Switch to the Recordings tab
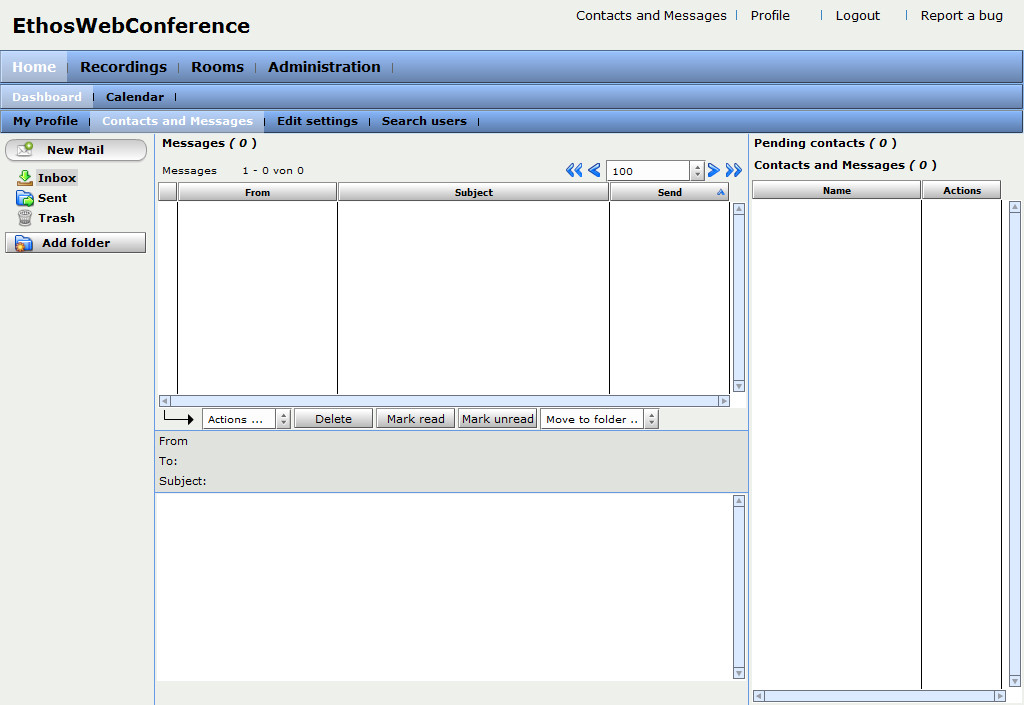1024x705 pixels. pyautogui.click(x=123, y=67)
